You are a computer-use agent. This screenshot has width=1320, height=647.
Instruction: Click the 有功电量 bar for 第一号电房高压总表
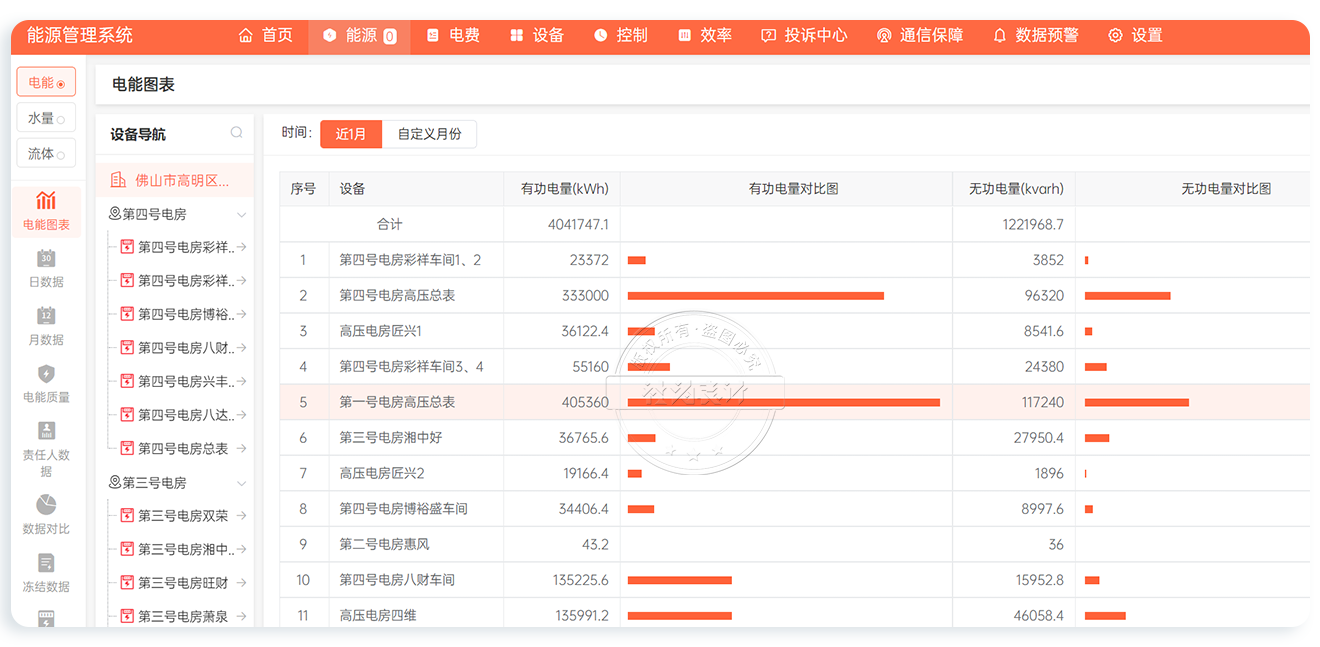click(x=784, y=402)
